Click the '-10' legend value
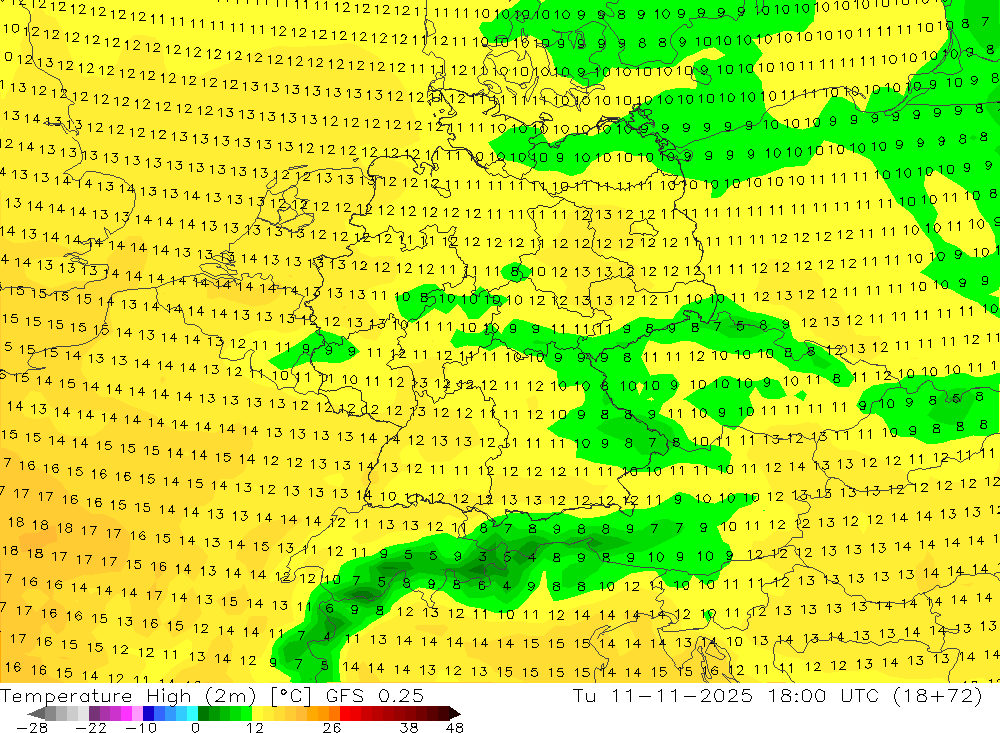Viewport: 1000px width, 733px height. 140,727
